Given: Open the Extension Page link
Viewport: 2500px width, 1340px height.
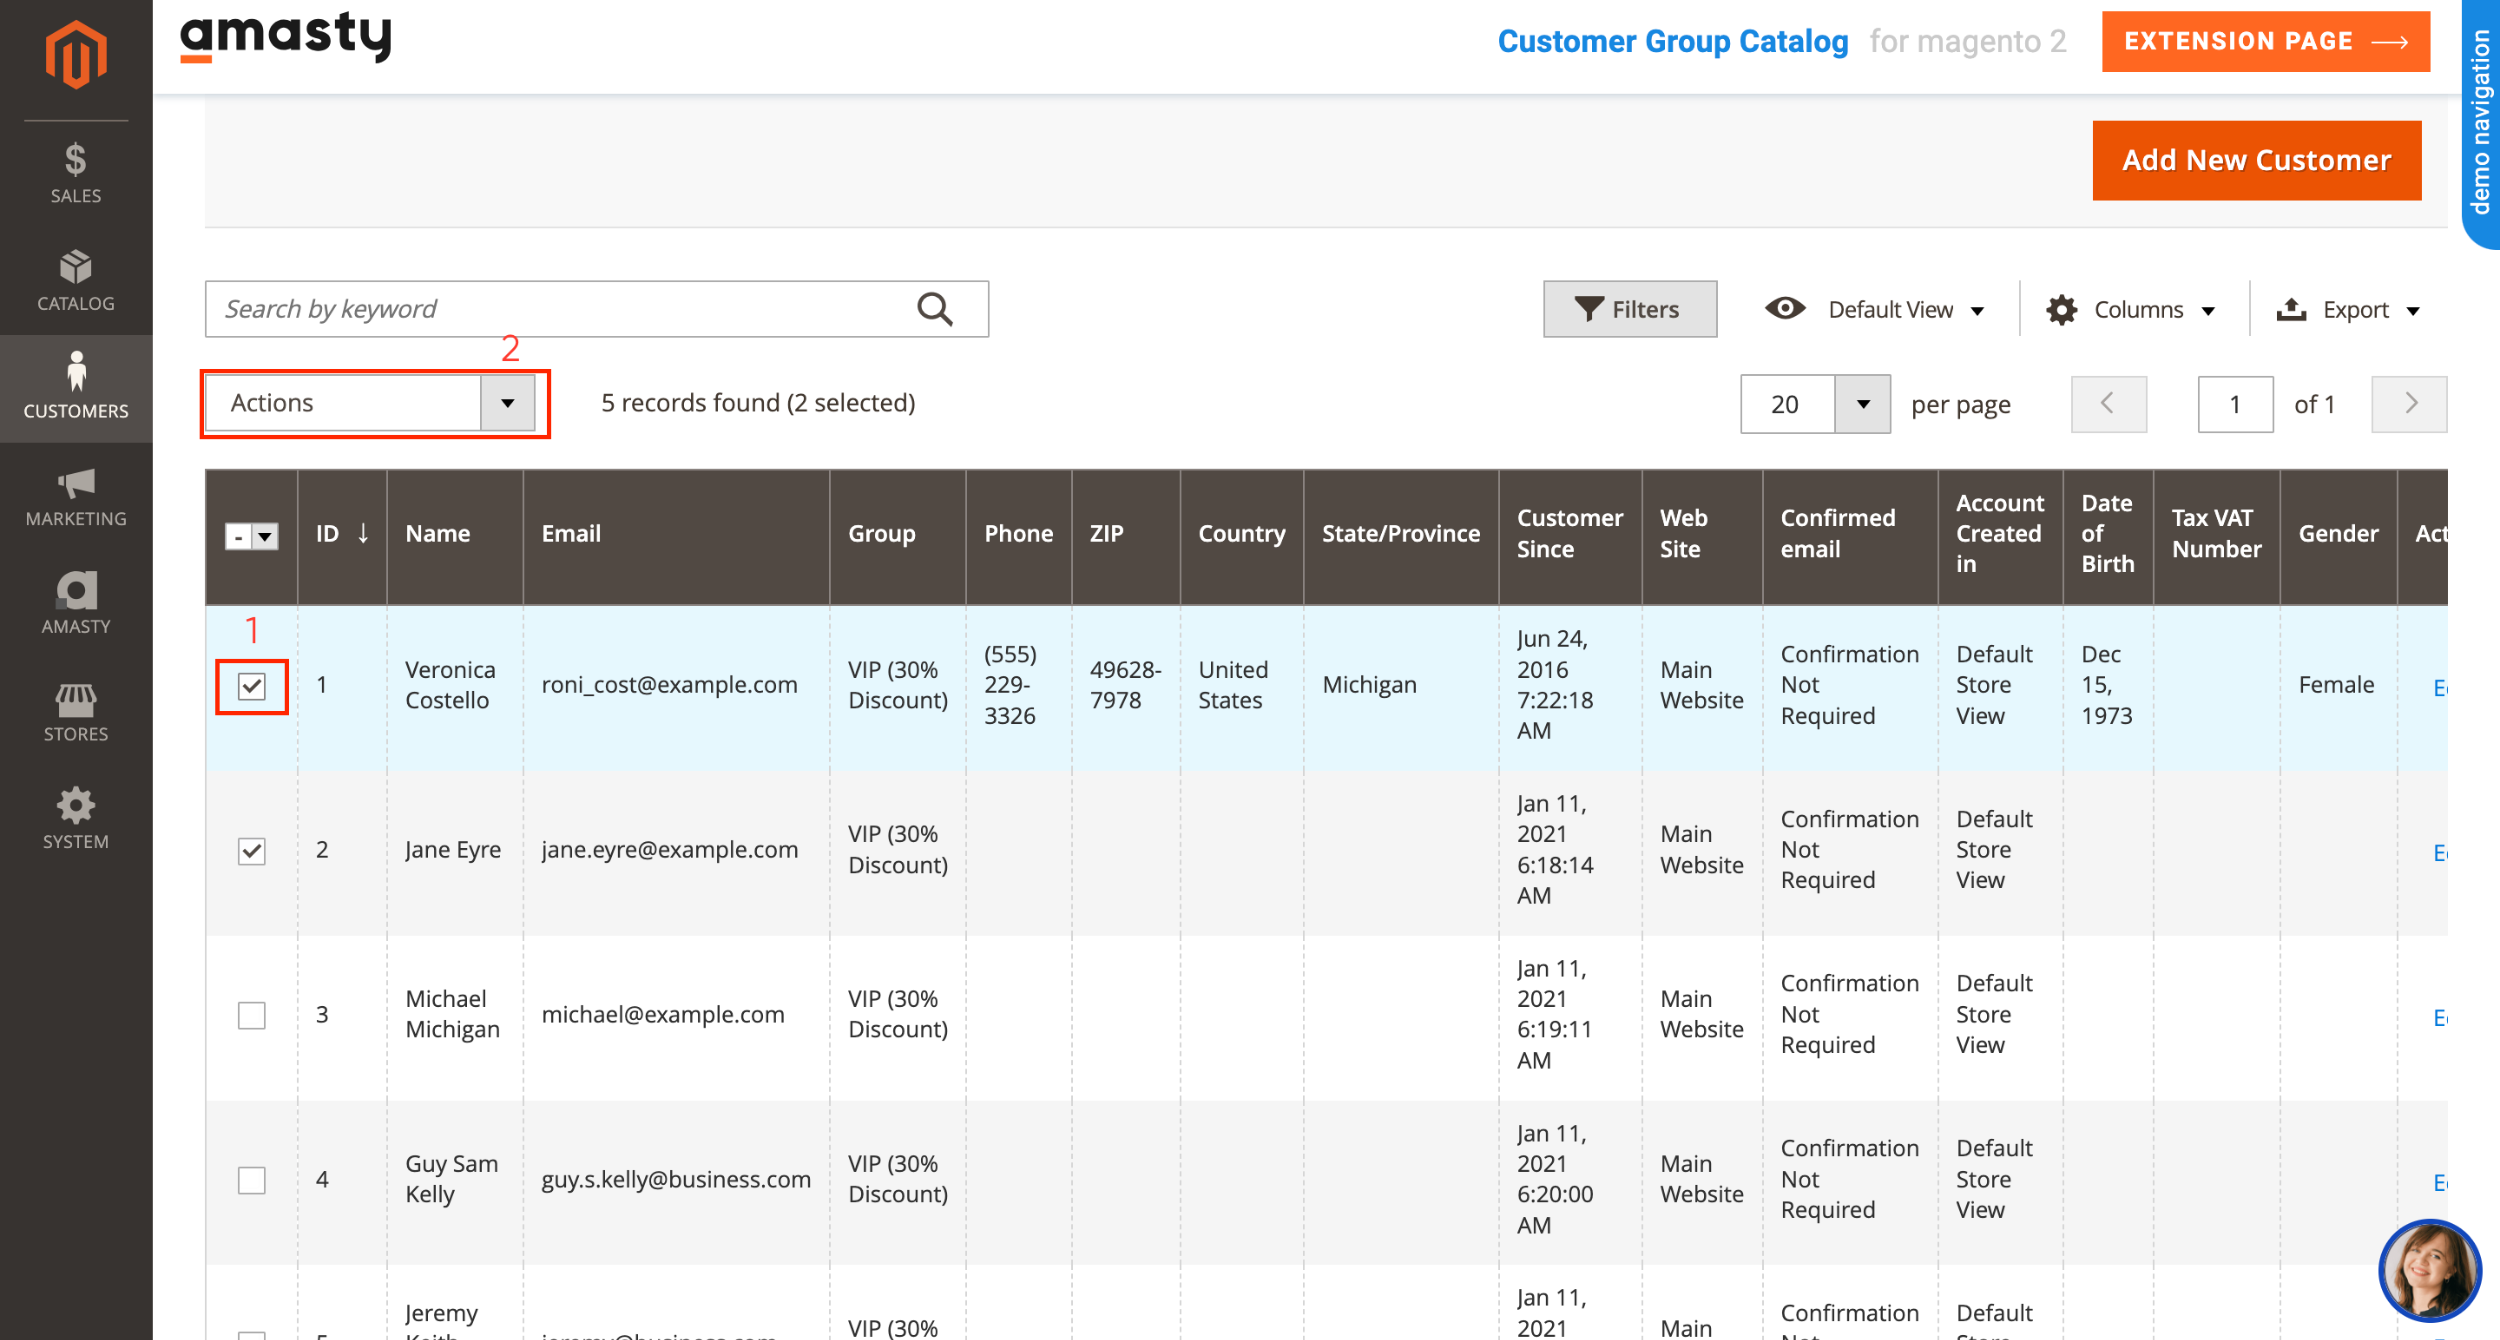Looking at the screenshot, I should pos(2265,41).
